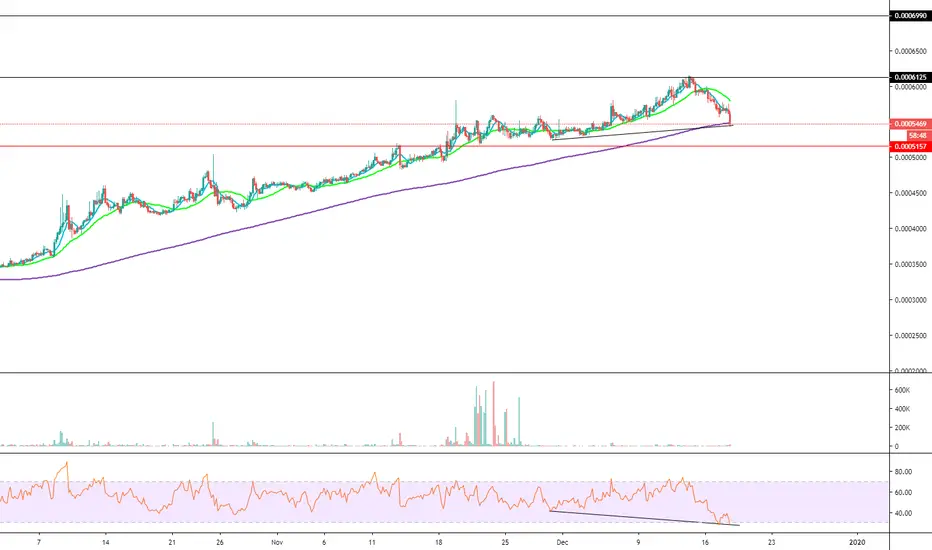Click the 400K volume axis label

click(902, 409)
